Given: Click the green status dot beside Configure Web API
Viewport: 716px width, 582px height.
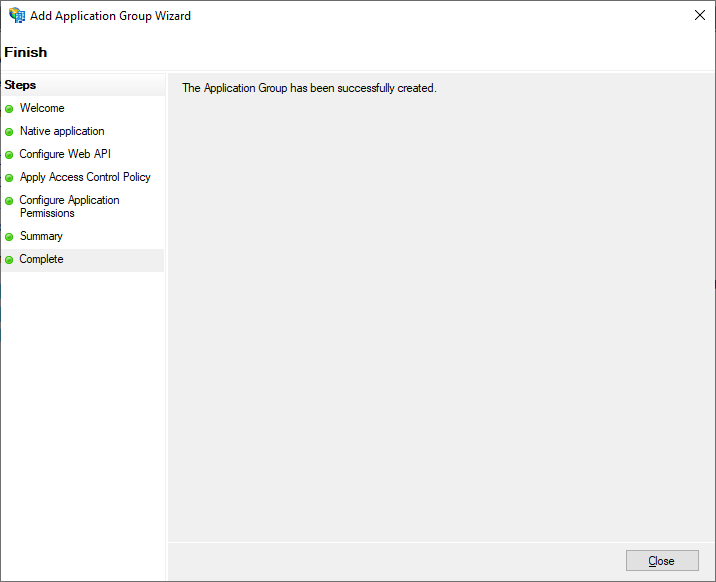Looking at the screenshot, I should (9, 155).
